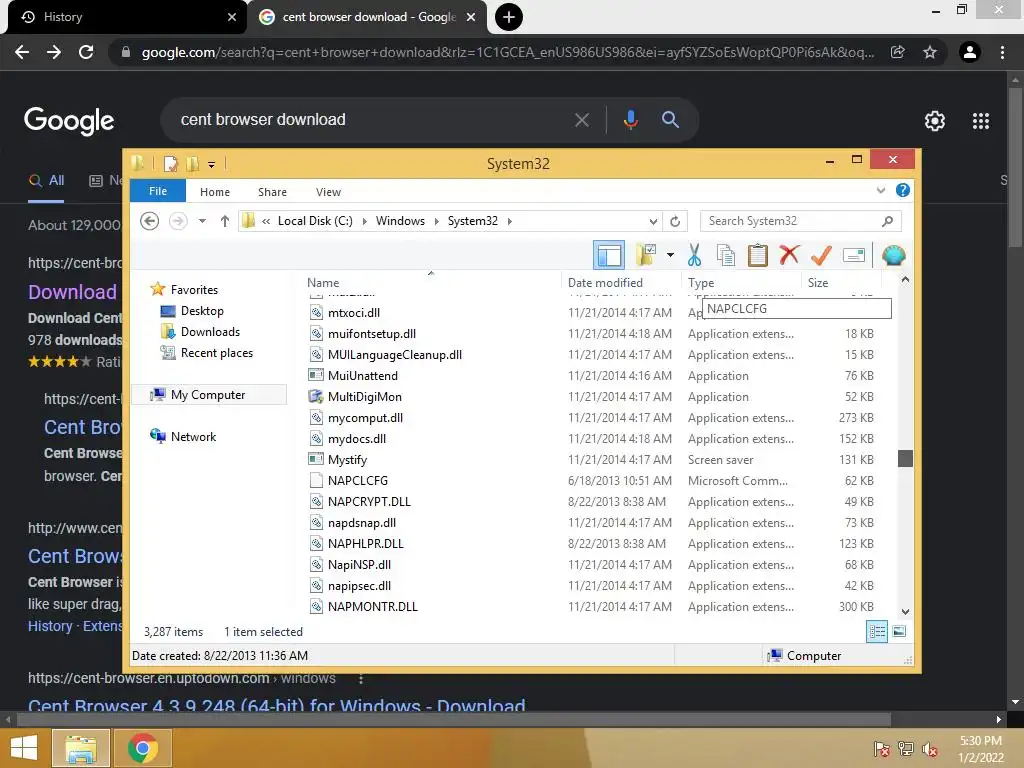
Task: Open a new Chrome tab
Action: click(x=509, y=17)
